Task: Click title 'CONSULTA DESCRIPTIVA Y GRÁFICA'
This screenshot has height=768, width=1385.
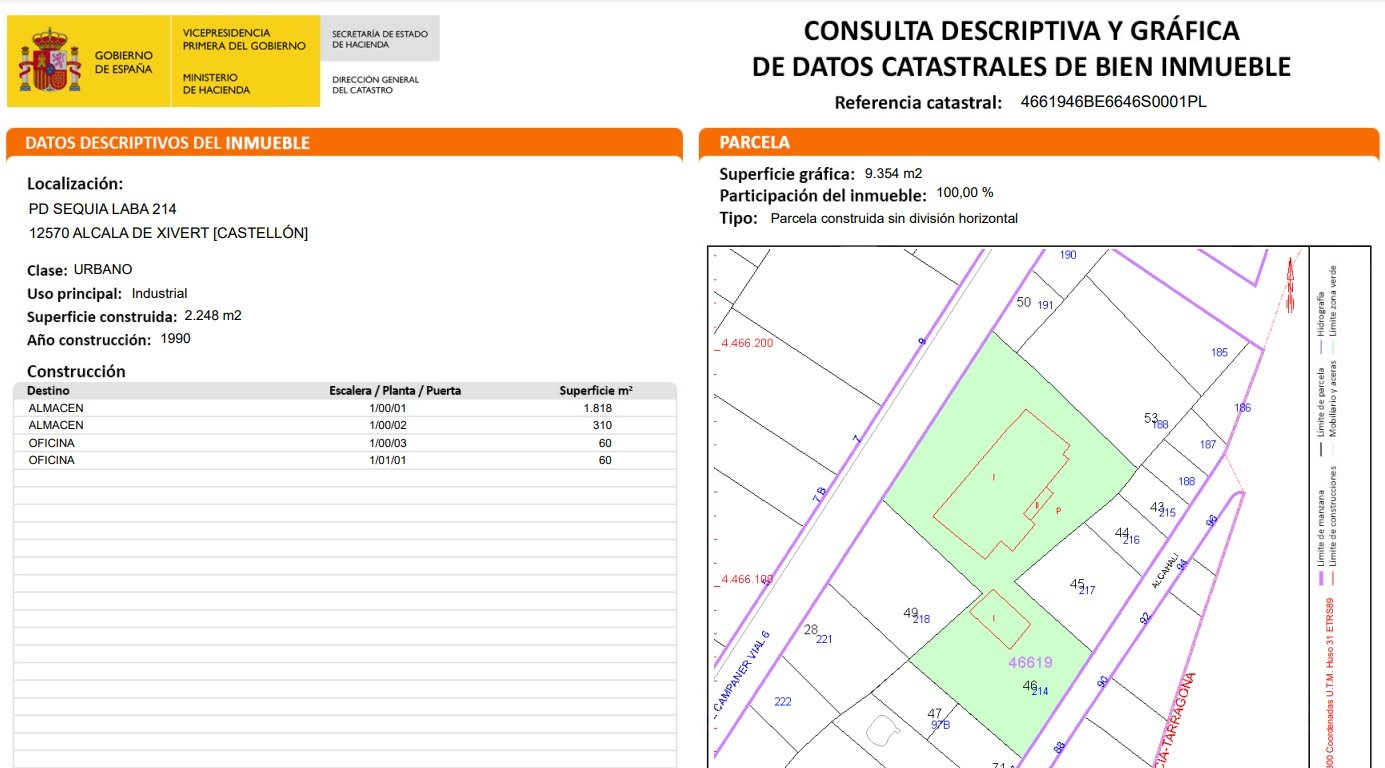Action: (1021, 30)
